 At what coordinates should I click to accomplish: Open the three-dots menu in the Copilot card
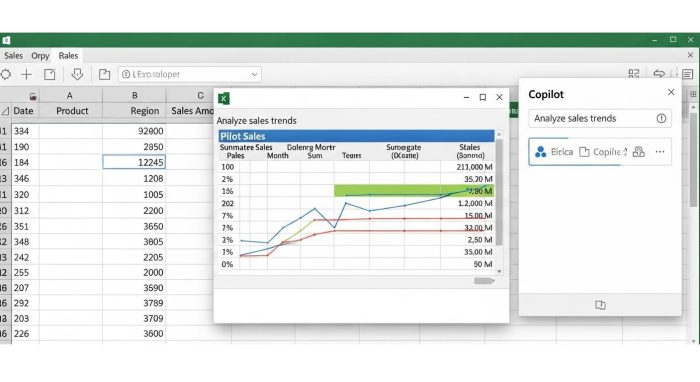[x=660, y=152]
